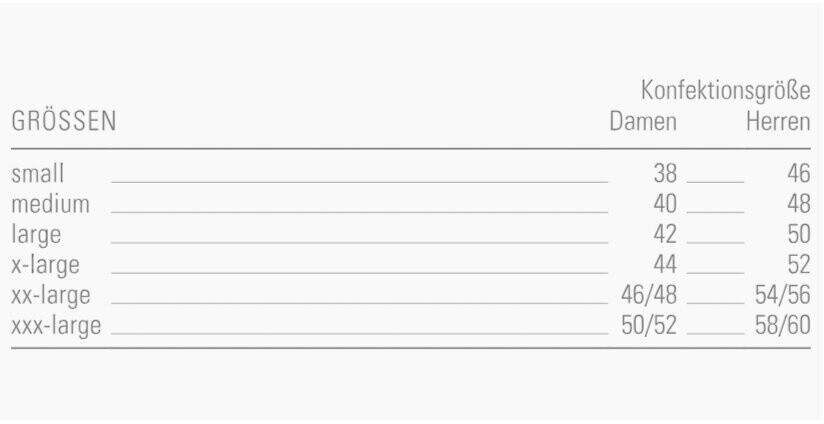Select the large size row label
Image resolution: width=824 pixels, height=424 pixels.
[36, 235]
